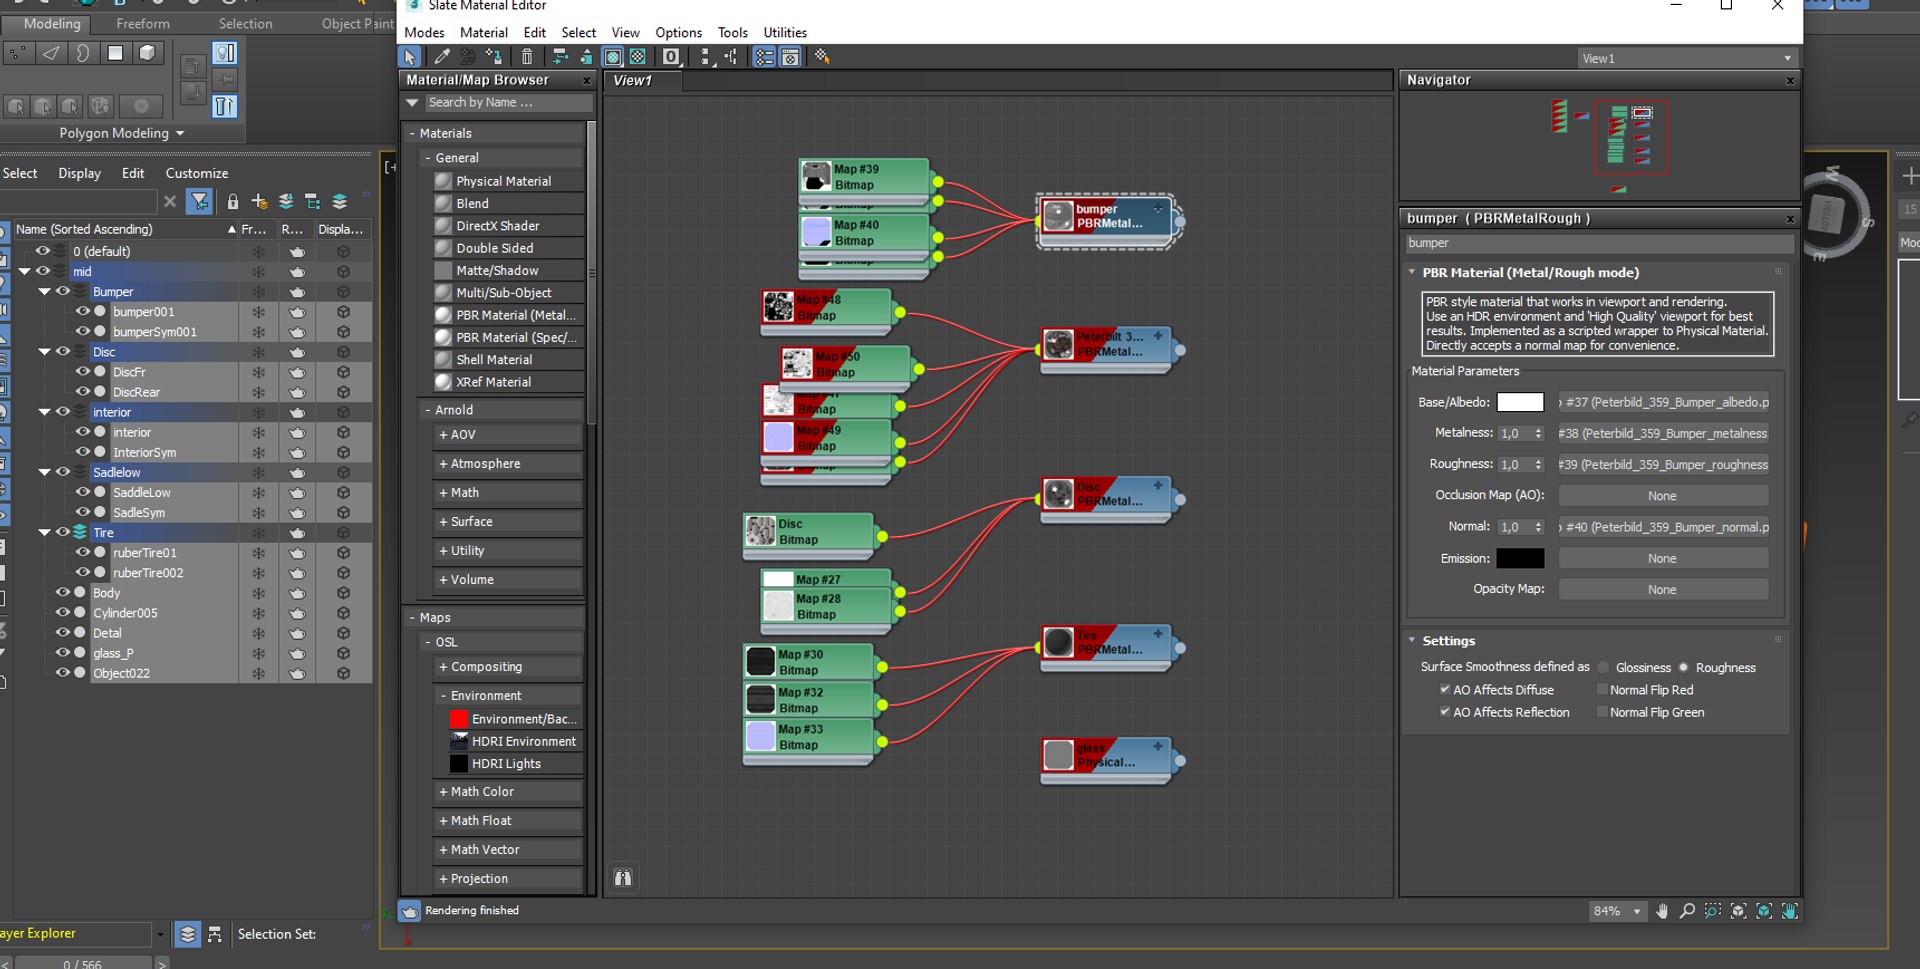1920x969 pixels.
Task: Collapse the Bumper layer tree node
Action: point(44,292)
